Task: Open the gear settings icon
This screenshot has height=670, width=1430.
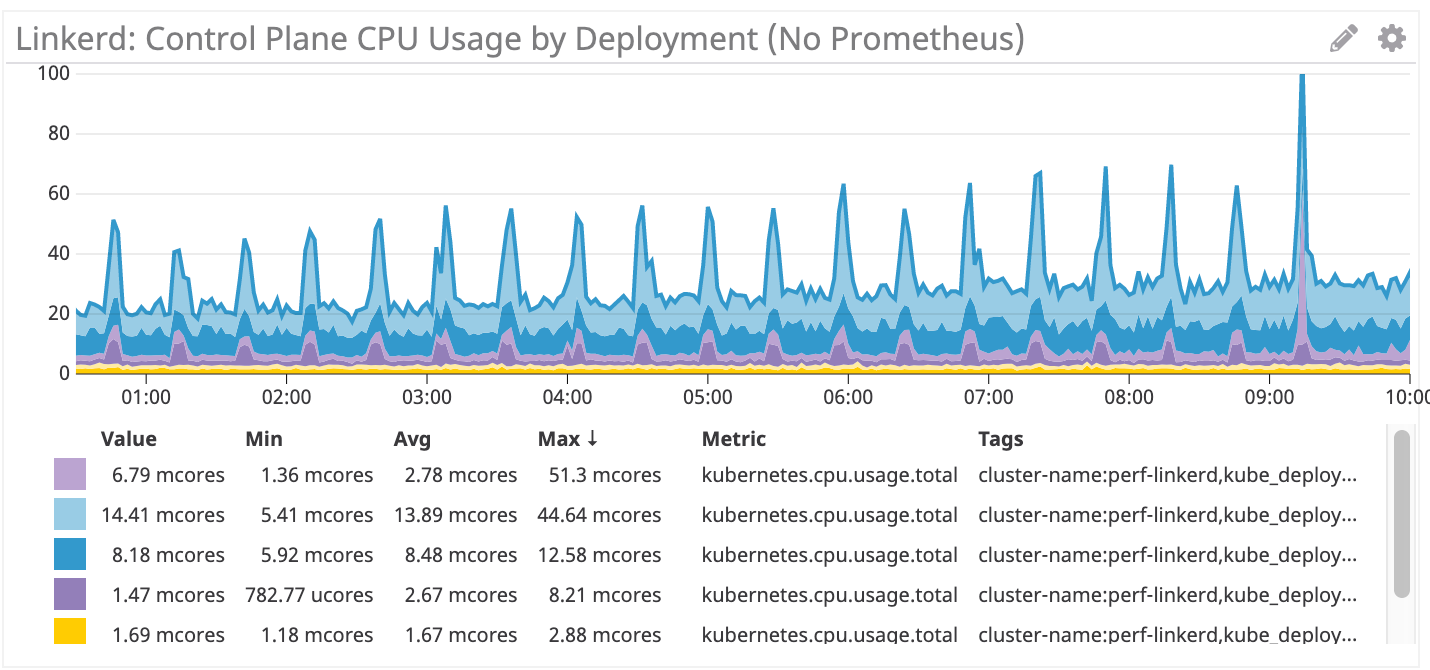Action: click(1392, 39)
